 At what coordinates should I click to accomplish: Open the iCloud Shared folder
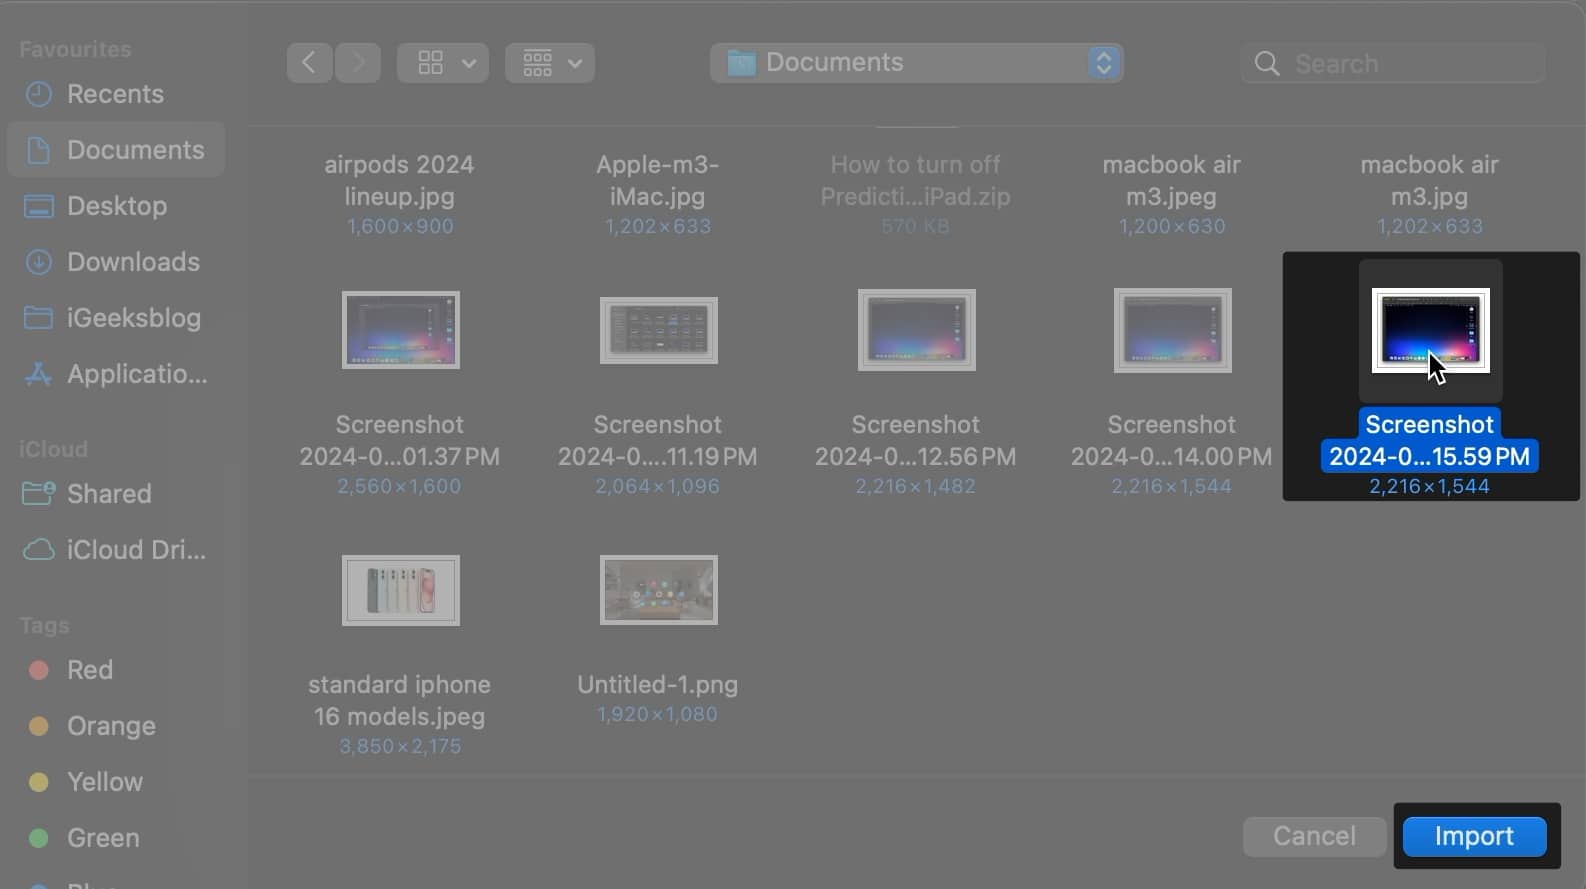pyautogui.click(x=115, y=494)
